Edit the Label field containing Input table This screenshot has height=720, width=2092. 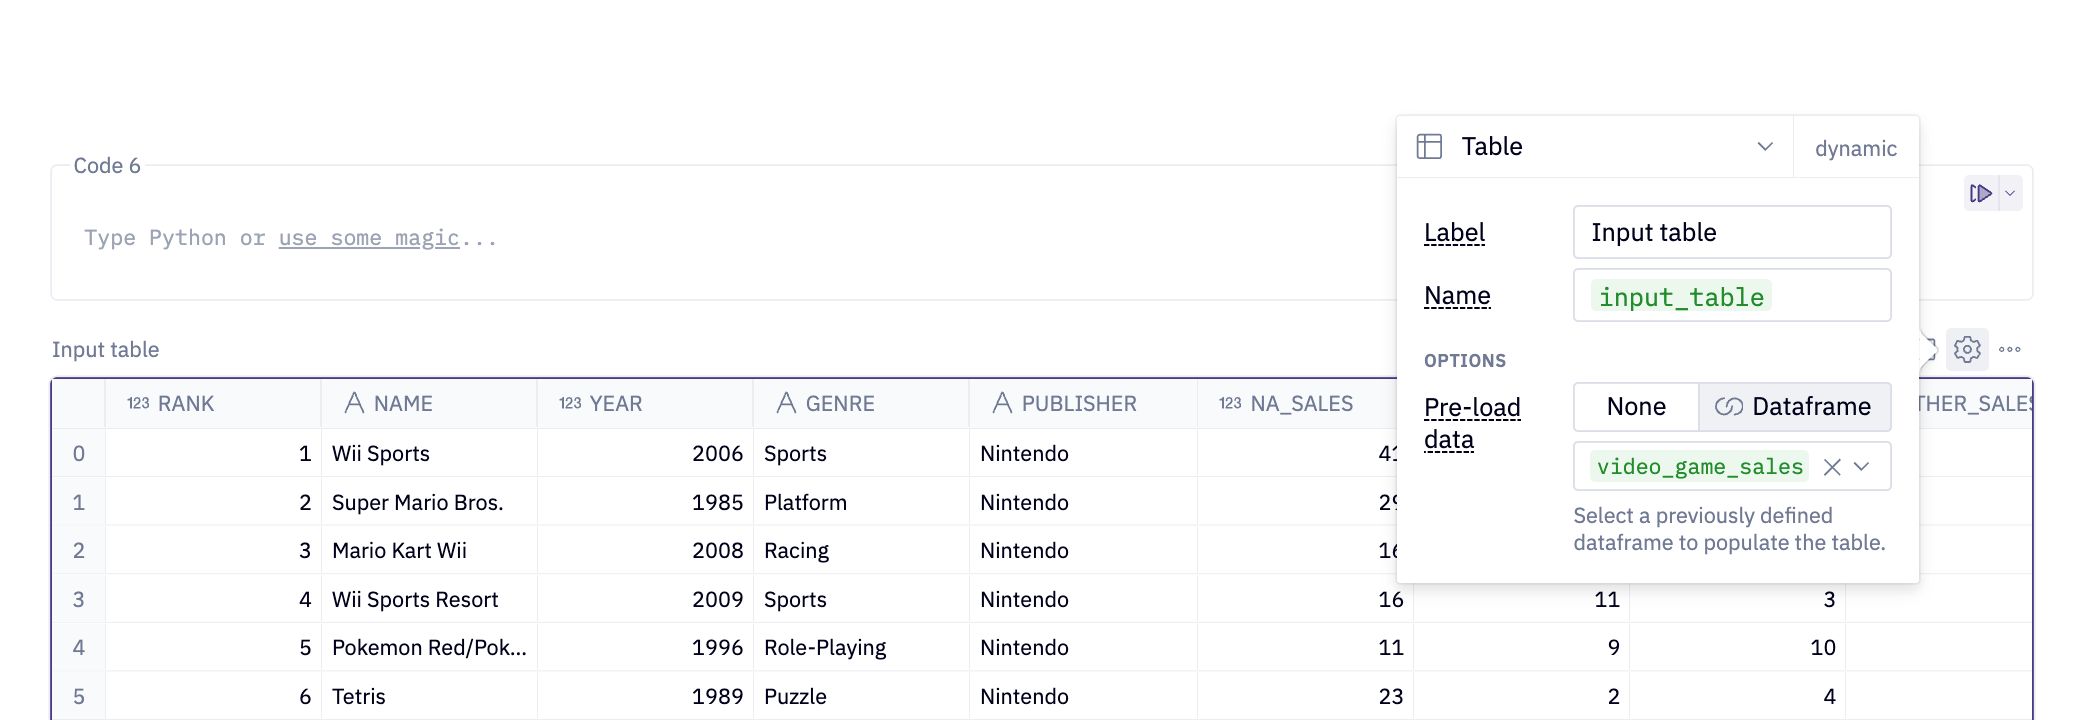pos(1731,232)
